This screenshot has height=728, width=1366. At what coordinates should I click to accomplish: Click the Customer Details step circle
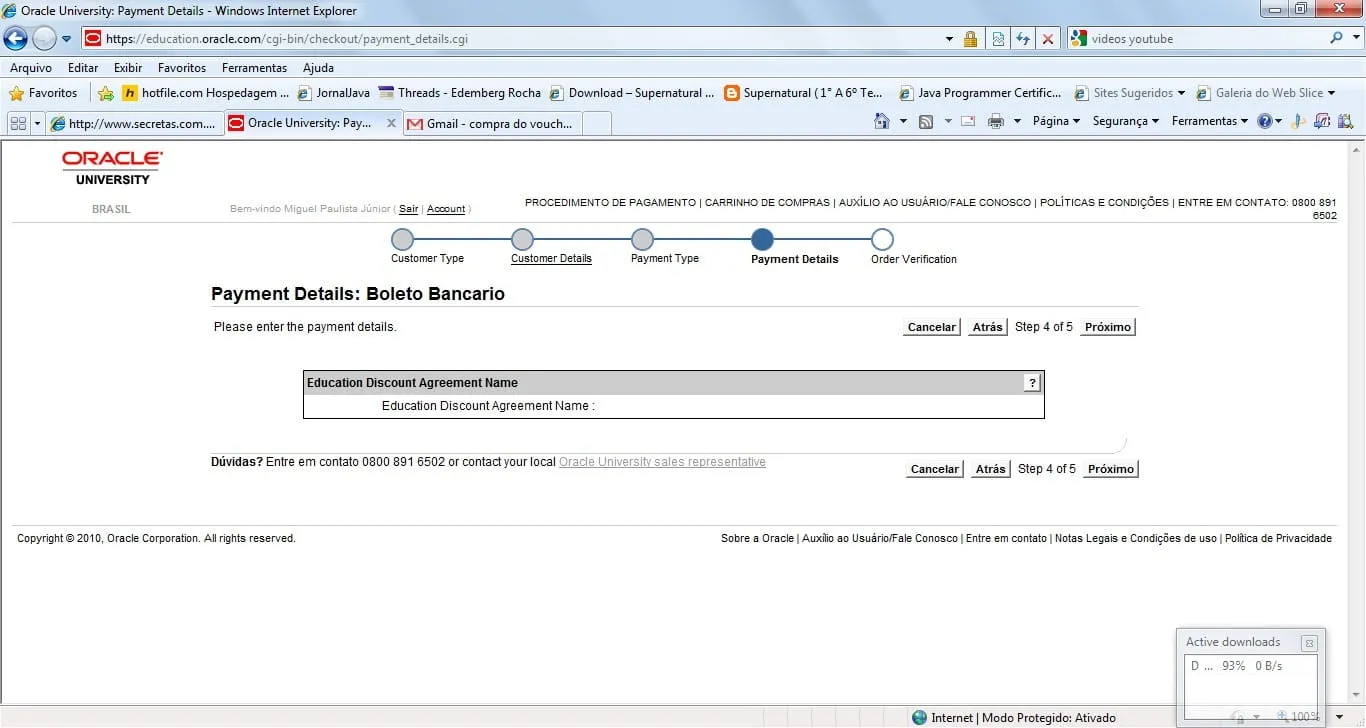click(x=522, y=240)
